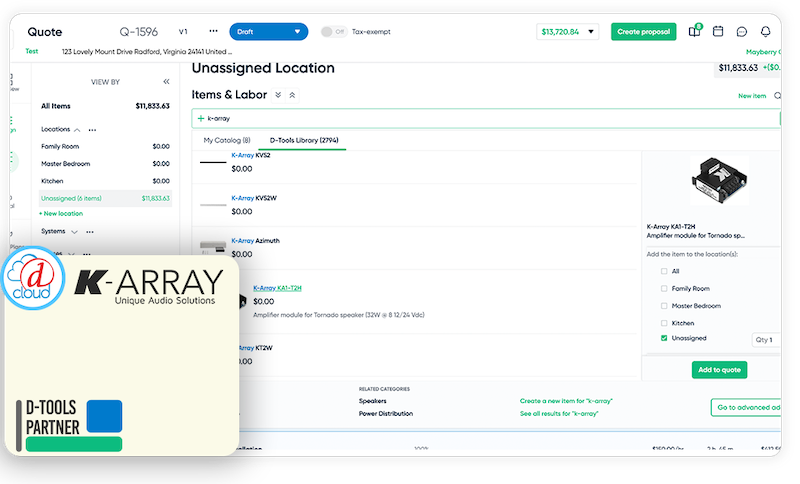Toggle the Tax-exempt switch
This screenshot has height=484, width=800.
click(x=334, y=32)
